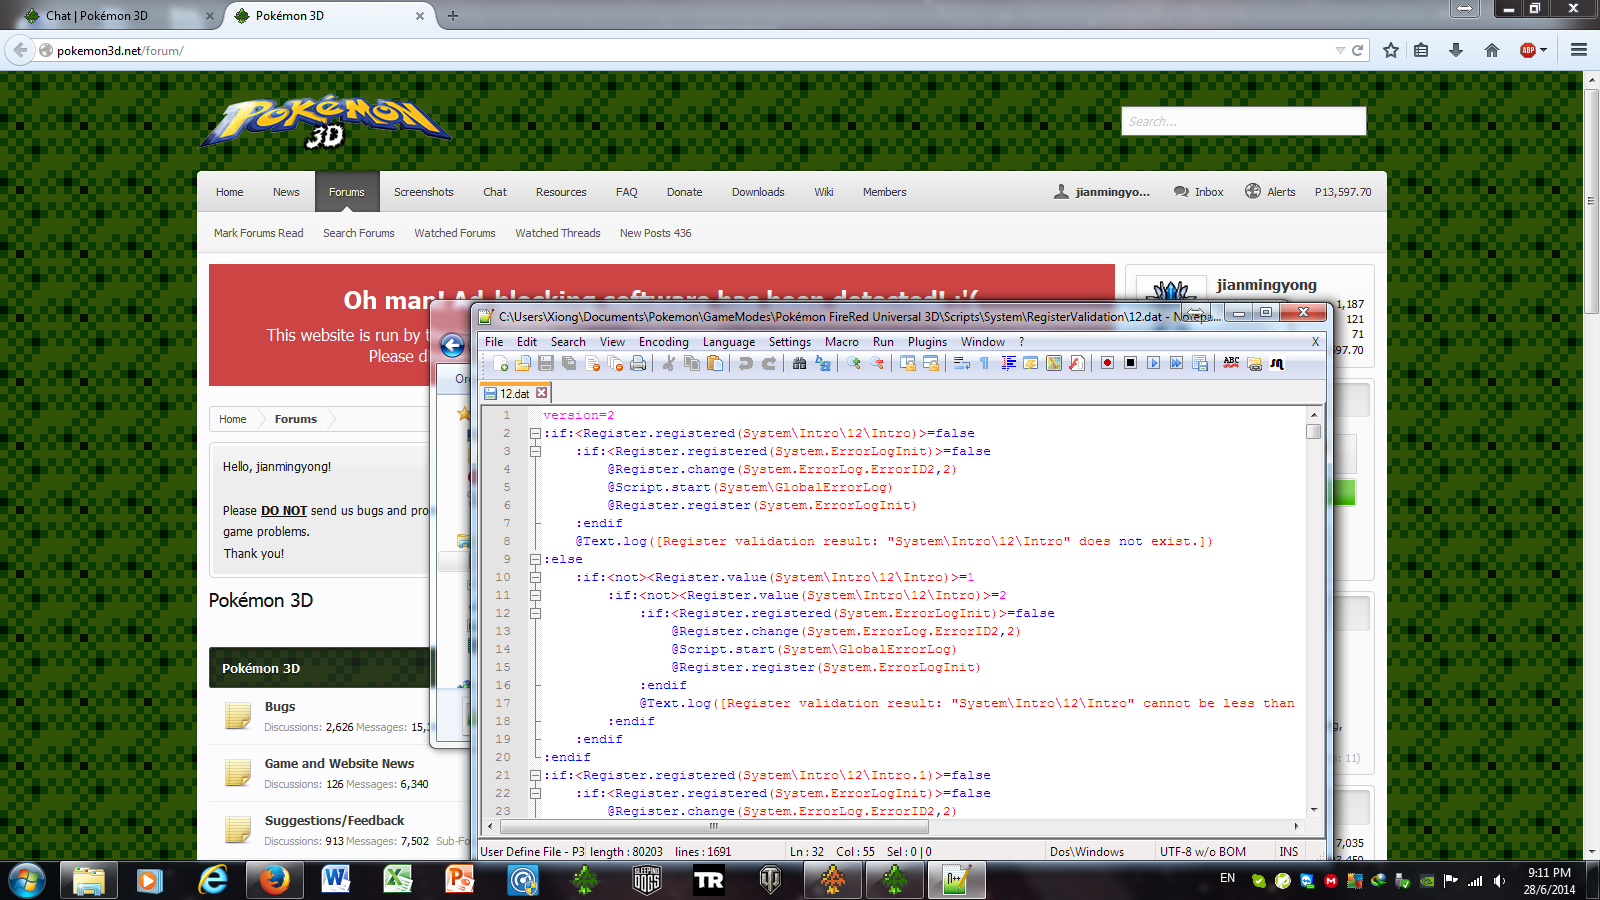Click the ABC spell check toolbar icon
Image resolution: width=1600 pixels, height=900 pixels.
pos(1231,364)
